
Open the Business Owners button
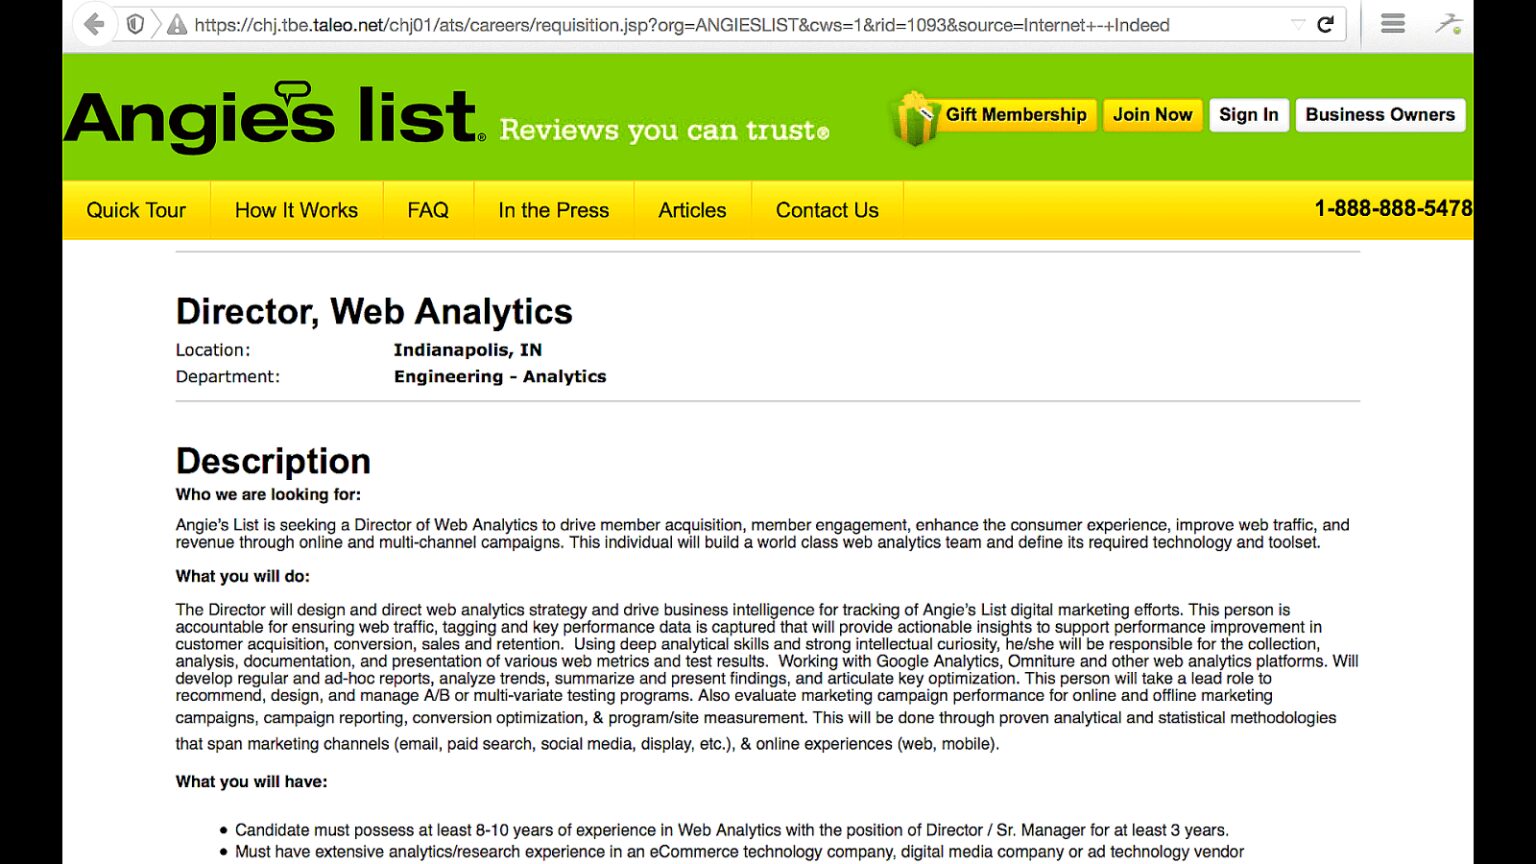coord(1380,115)
